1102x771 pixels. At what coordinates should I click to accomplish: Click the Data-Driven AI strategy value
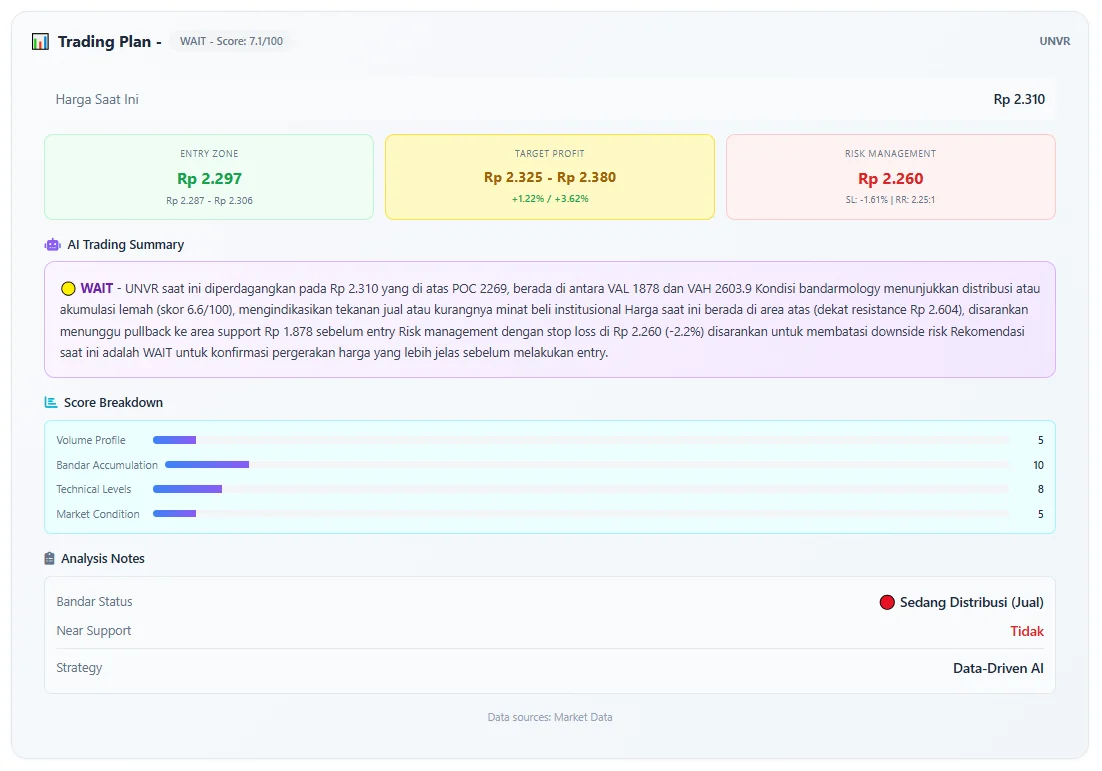tap(998, 668)
